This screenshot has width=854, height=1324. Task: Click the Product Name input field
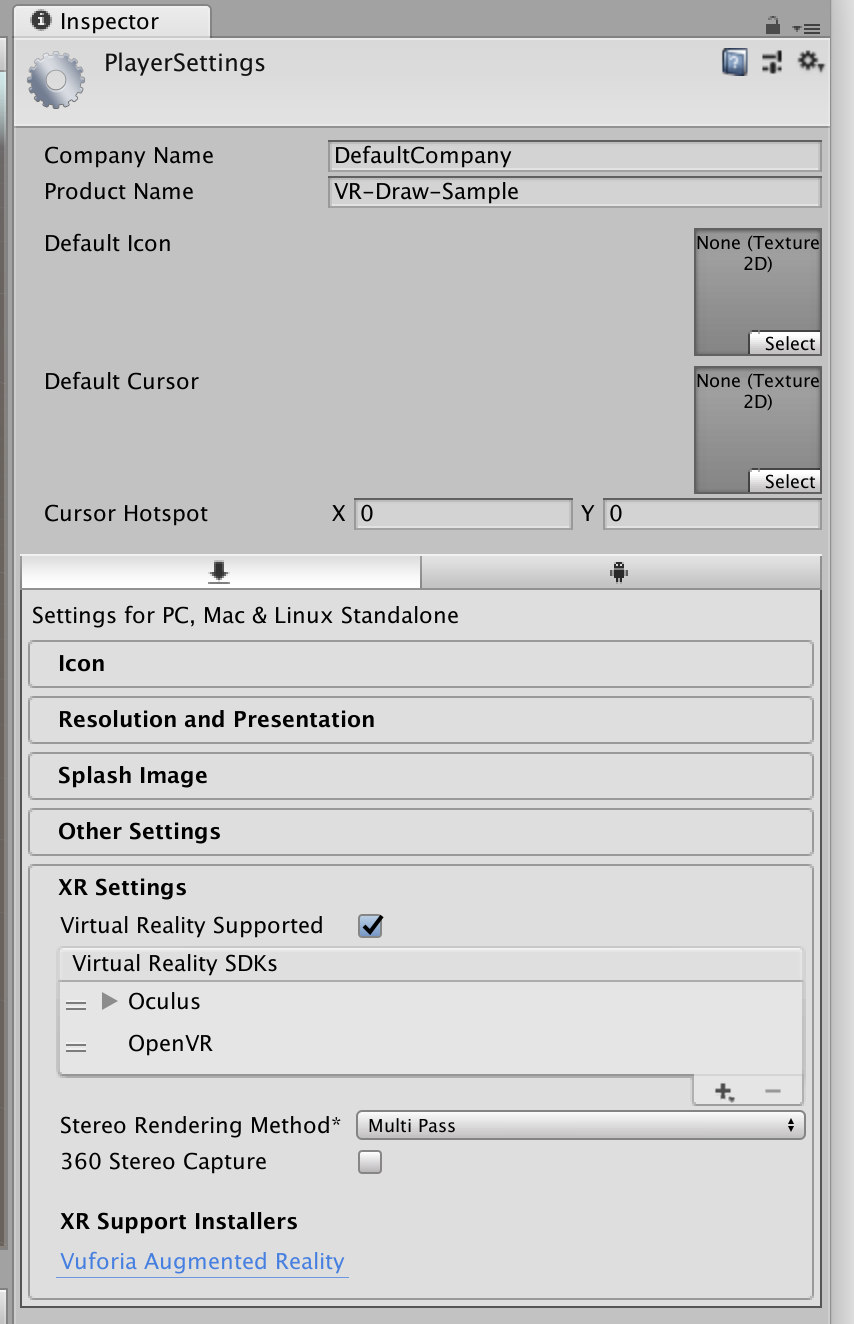click(x=574, y=192)
